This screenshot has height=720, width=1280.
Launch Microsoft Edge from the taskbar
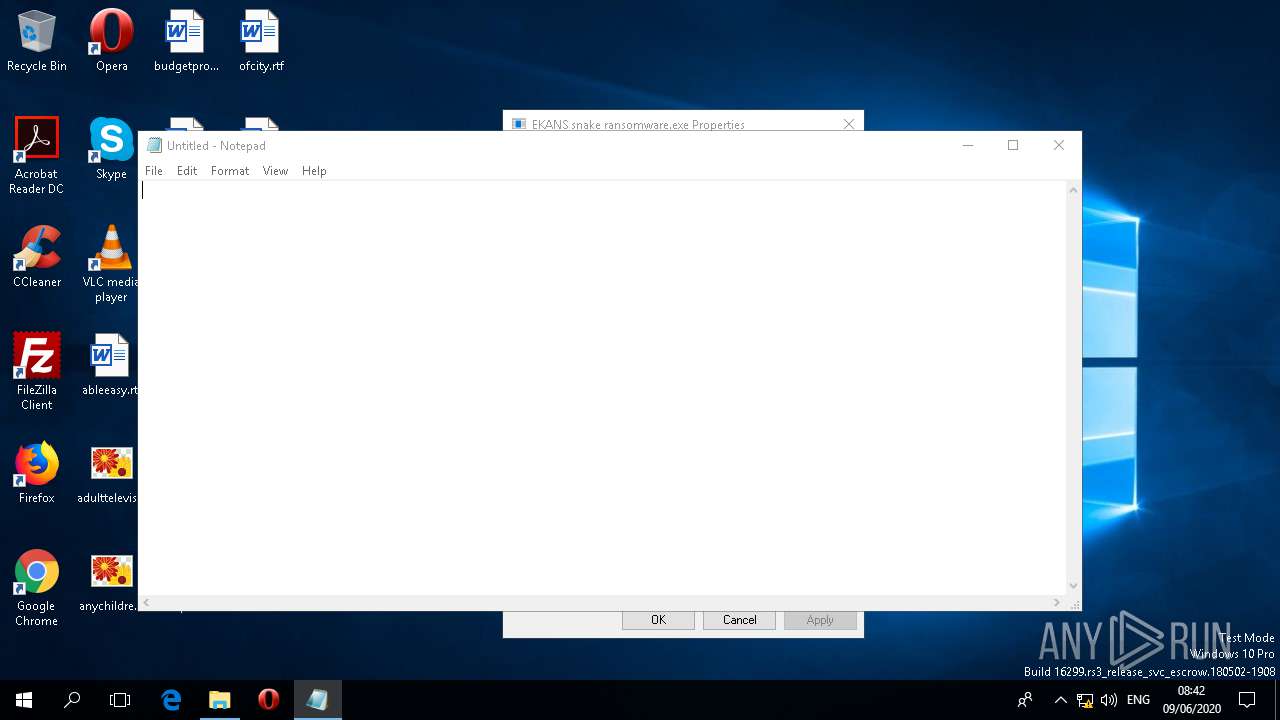(x=171, y=700)
